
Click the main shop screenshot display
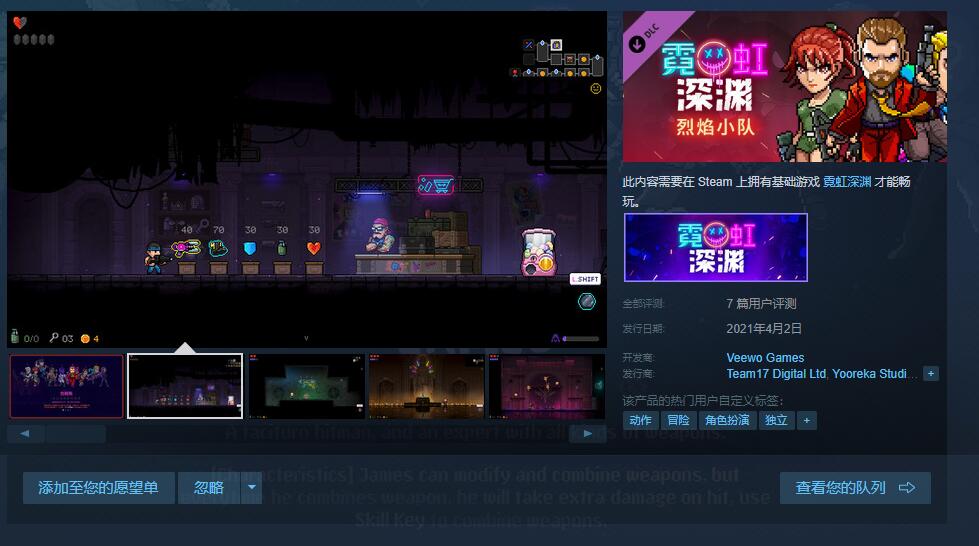point(307,179)
